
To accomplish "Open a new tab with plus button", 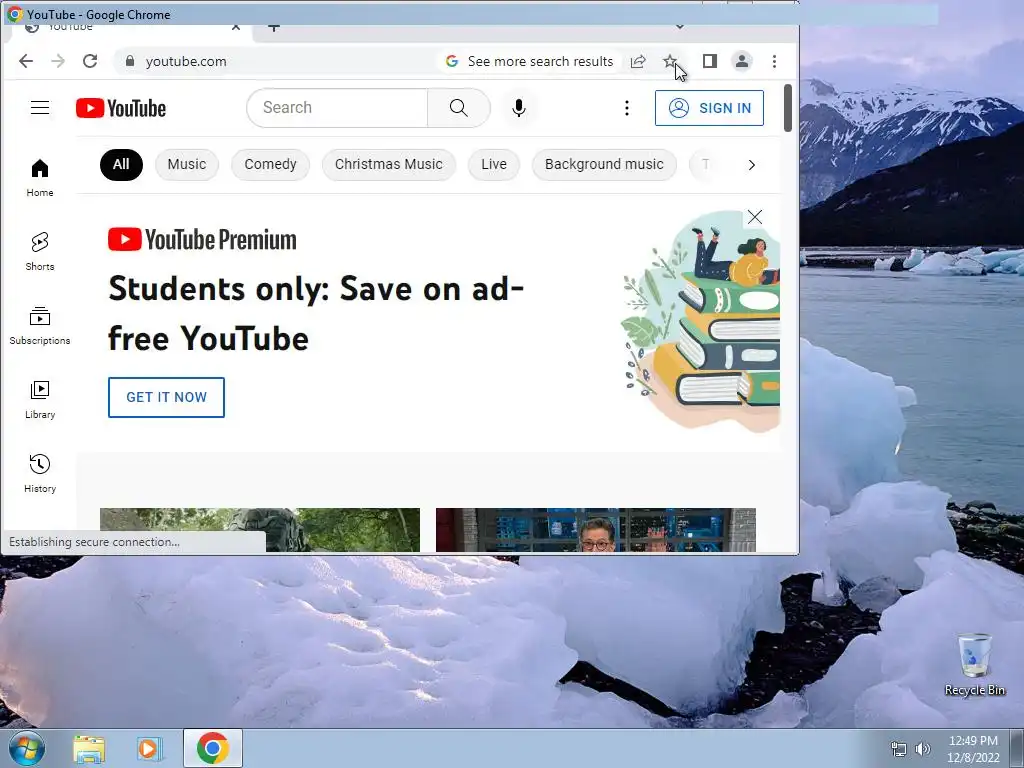I will coord(274,27).
